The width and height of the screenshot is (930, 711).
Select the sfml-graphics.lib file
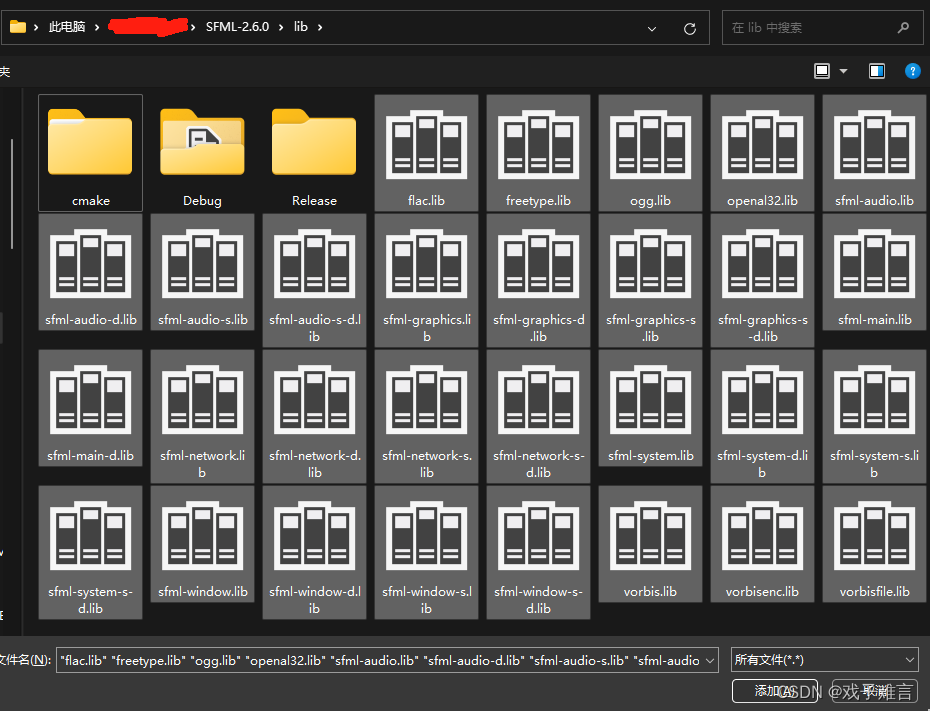[426, 280]
